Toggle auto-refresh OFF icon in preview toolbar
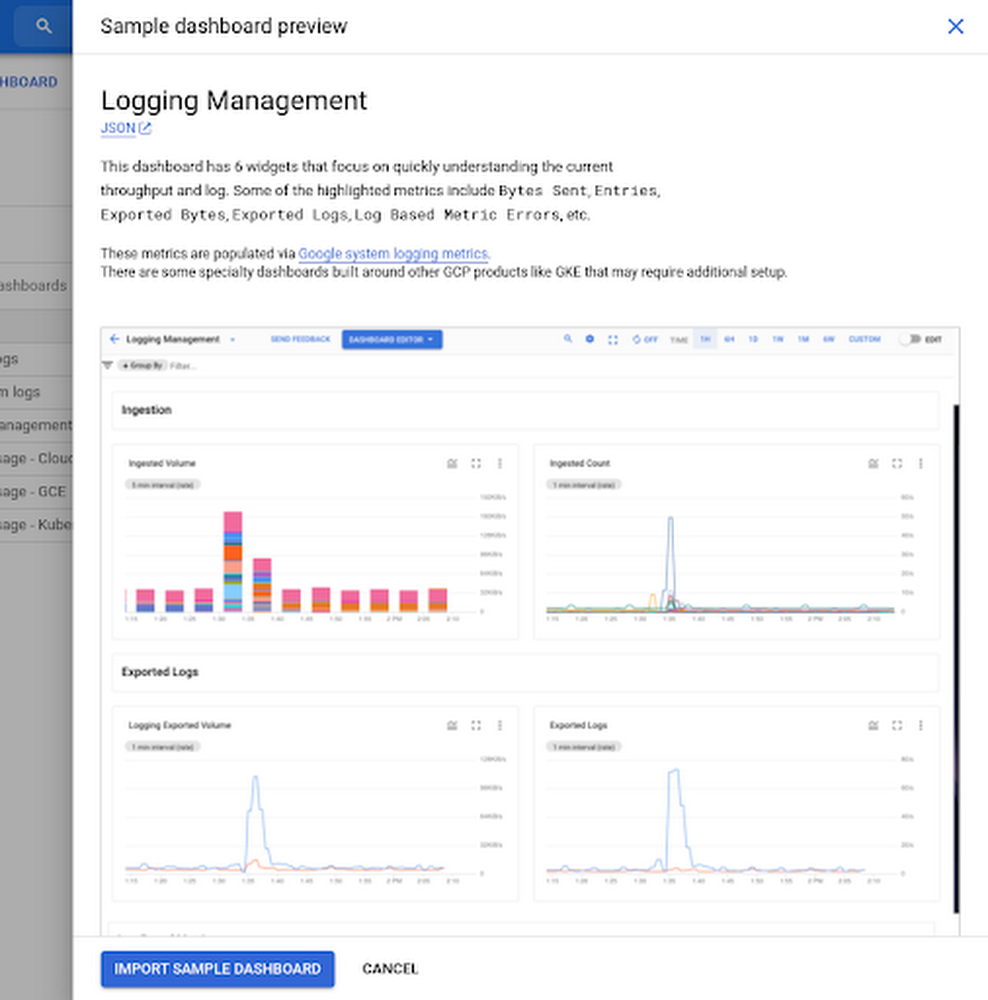 644,339
